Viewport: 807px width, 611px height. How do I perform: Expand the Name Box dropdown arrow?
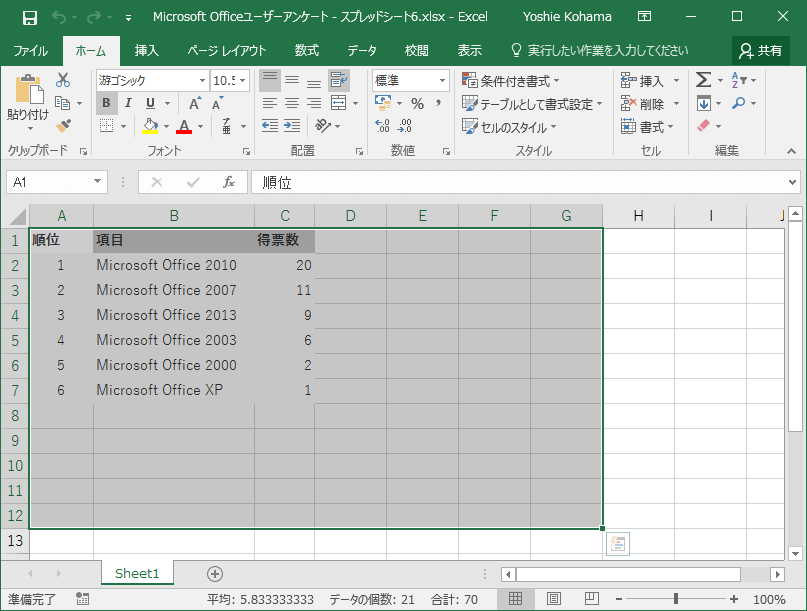tap(97, 182)
